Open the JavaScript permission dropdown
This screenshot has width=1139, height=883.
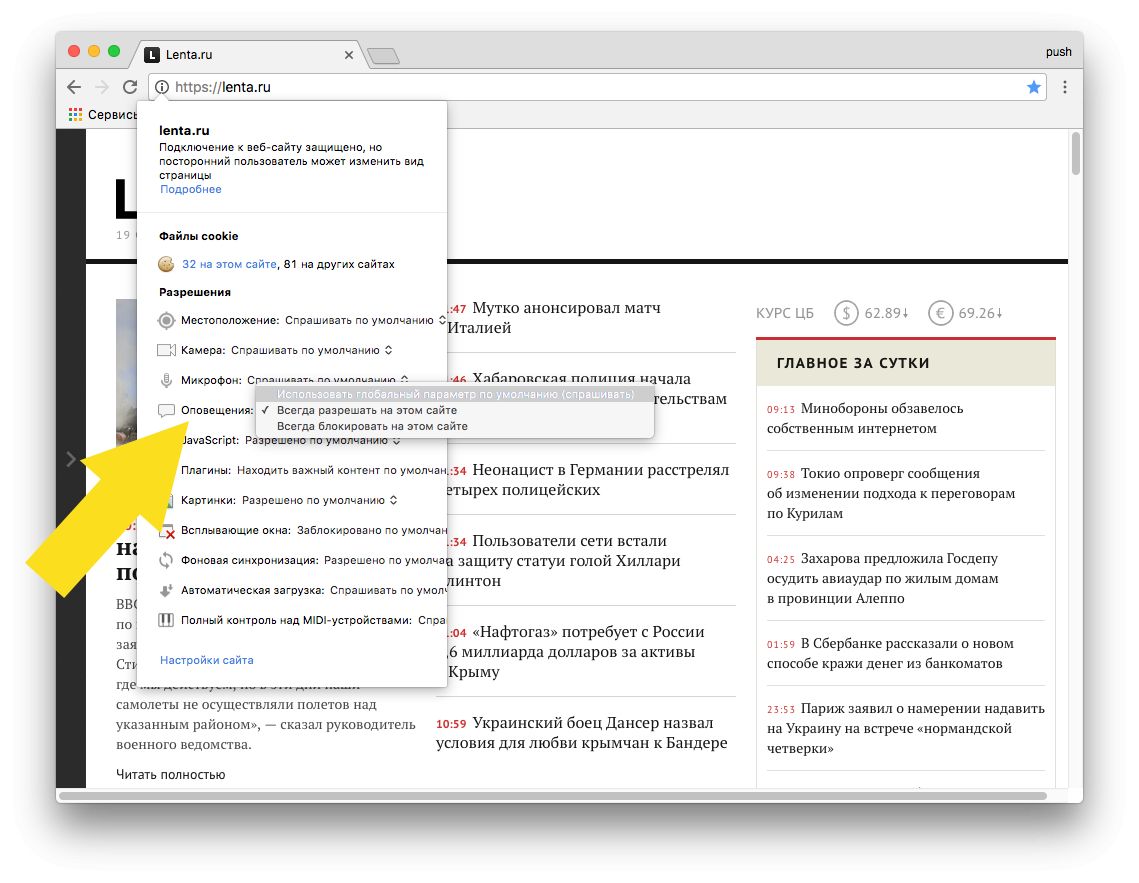(323, 441)
